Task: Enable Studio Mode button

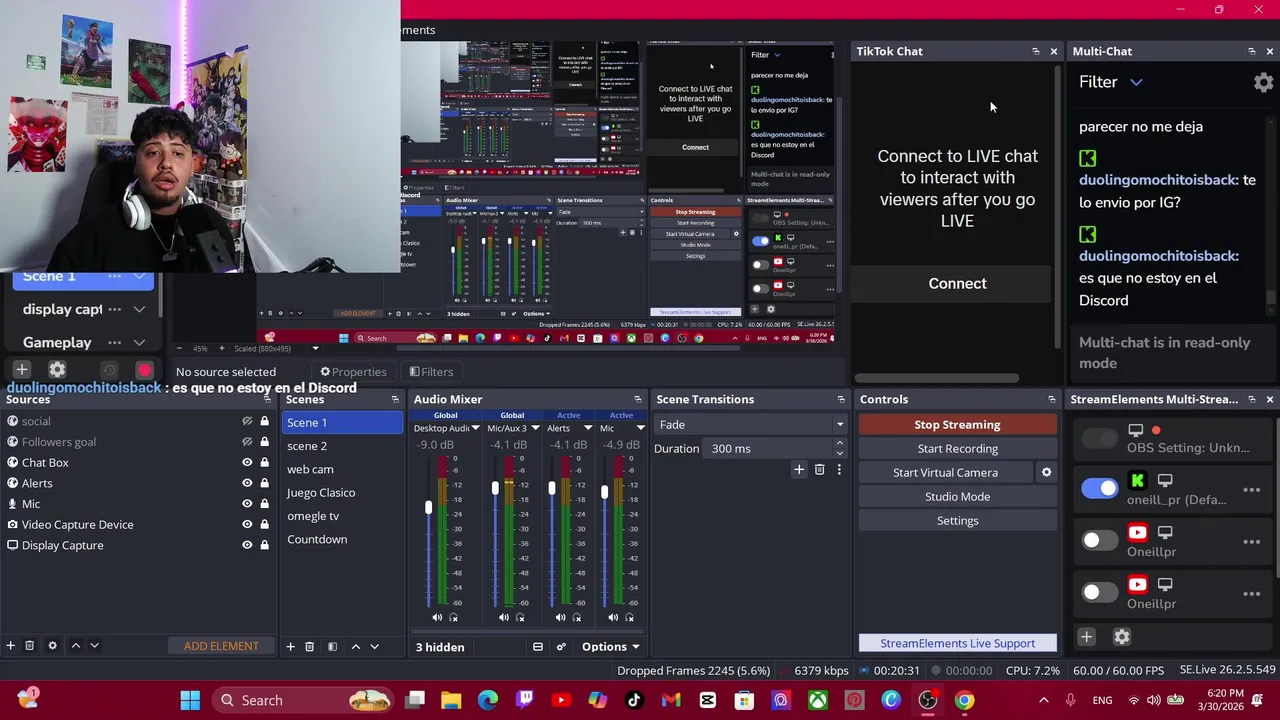Action: click(x=957, y=496)
